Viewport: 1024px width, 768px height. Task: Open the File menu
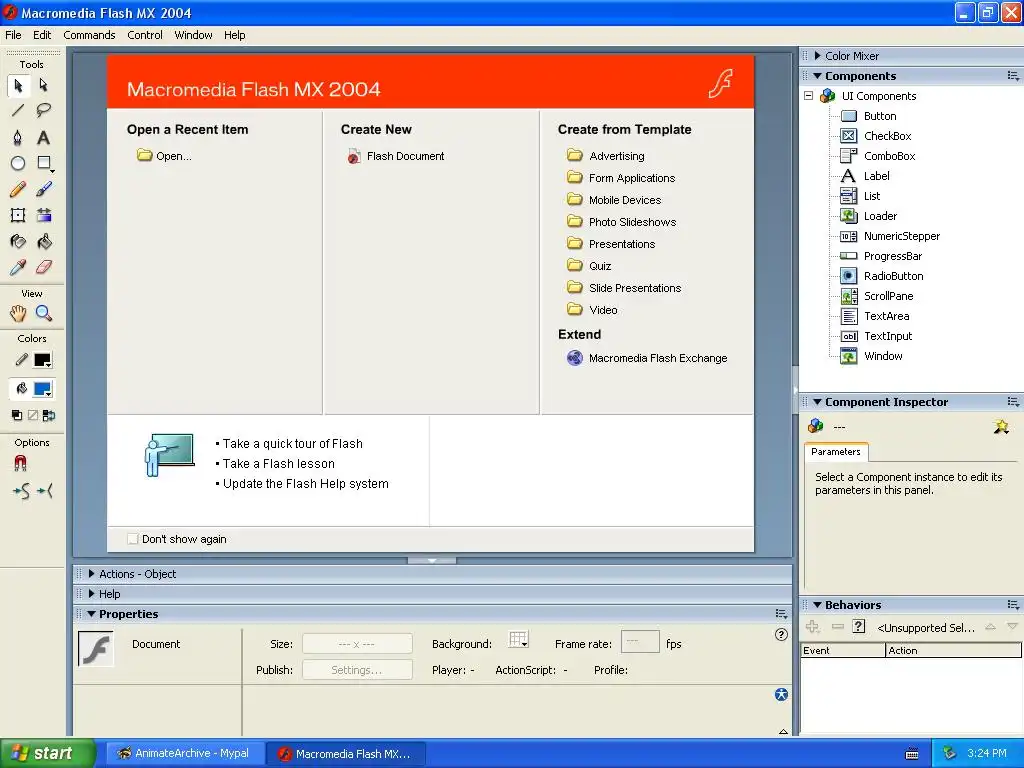coord(13,35)
